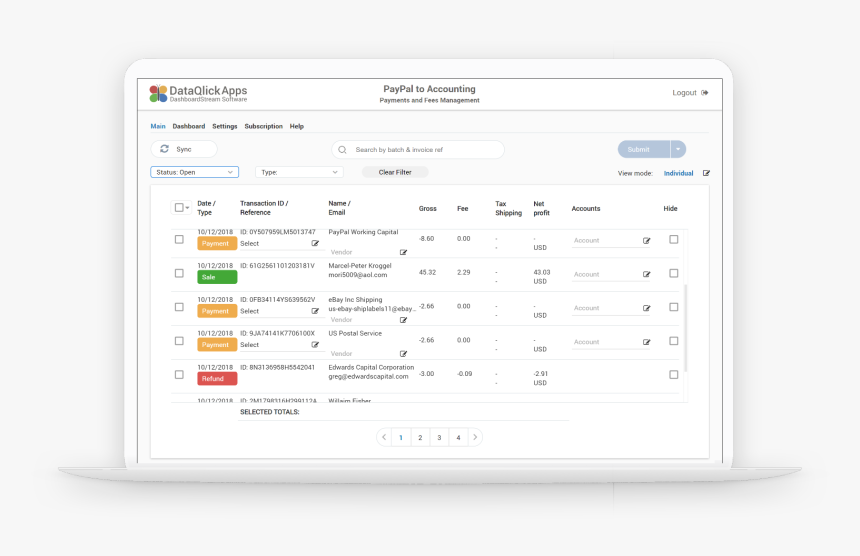The height and width of the screenshot is (556, 860).
Task: Select the eBay Inc Shipping row checkbox
Action: point(179,307)
